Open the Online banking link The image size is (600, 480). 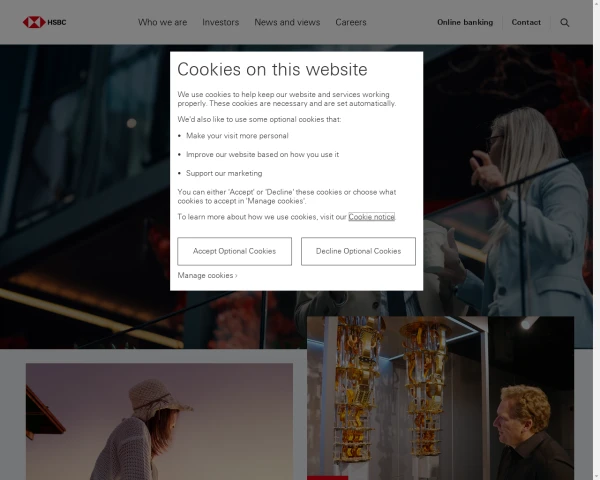pos(464,22)
